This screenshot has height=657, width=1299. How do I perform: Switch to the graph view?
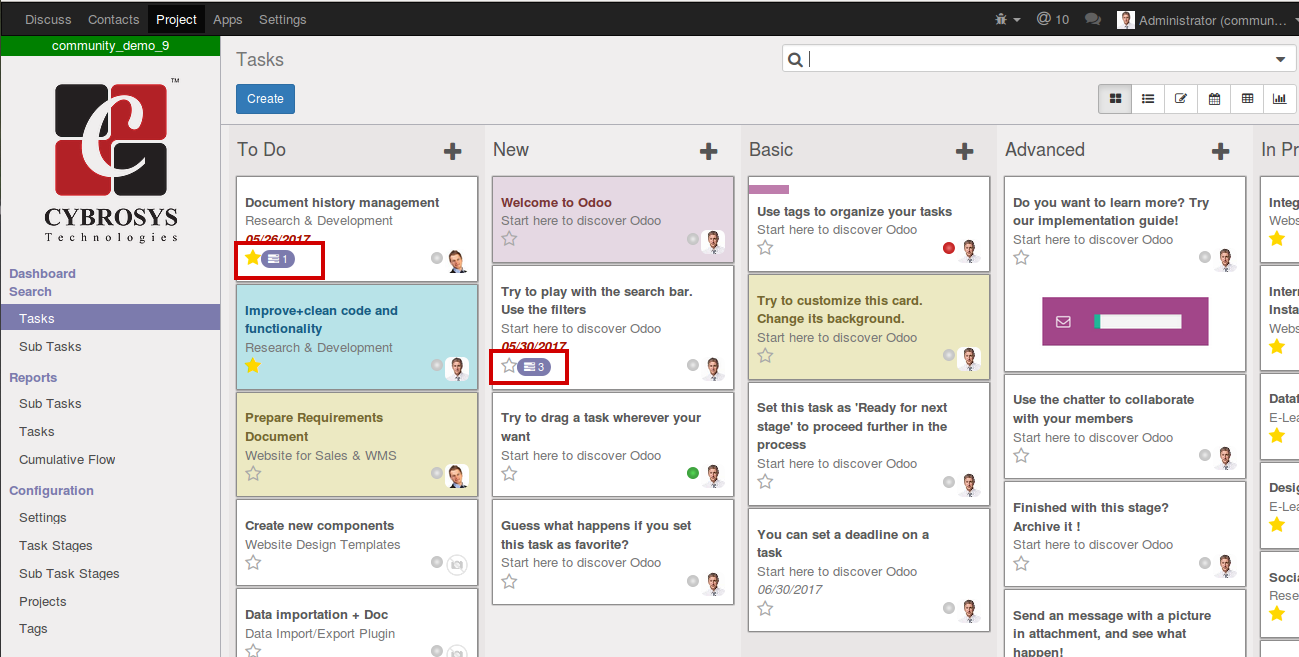1280,99
